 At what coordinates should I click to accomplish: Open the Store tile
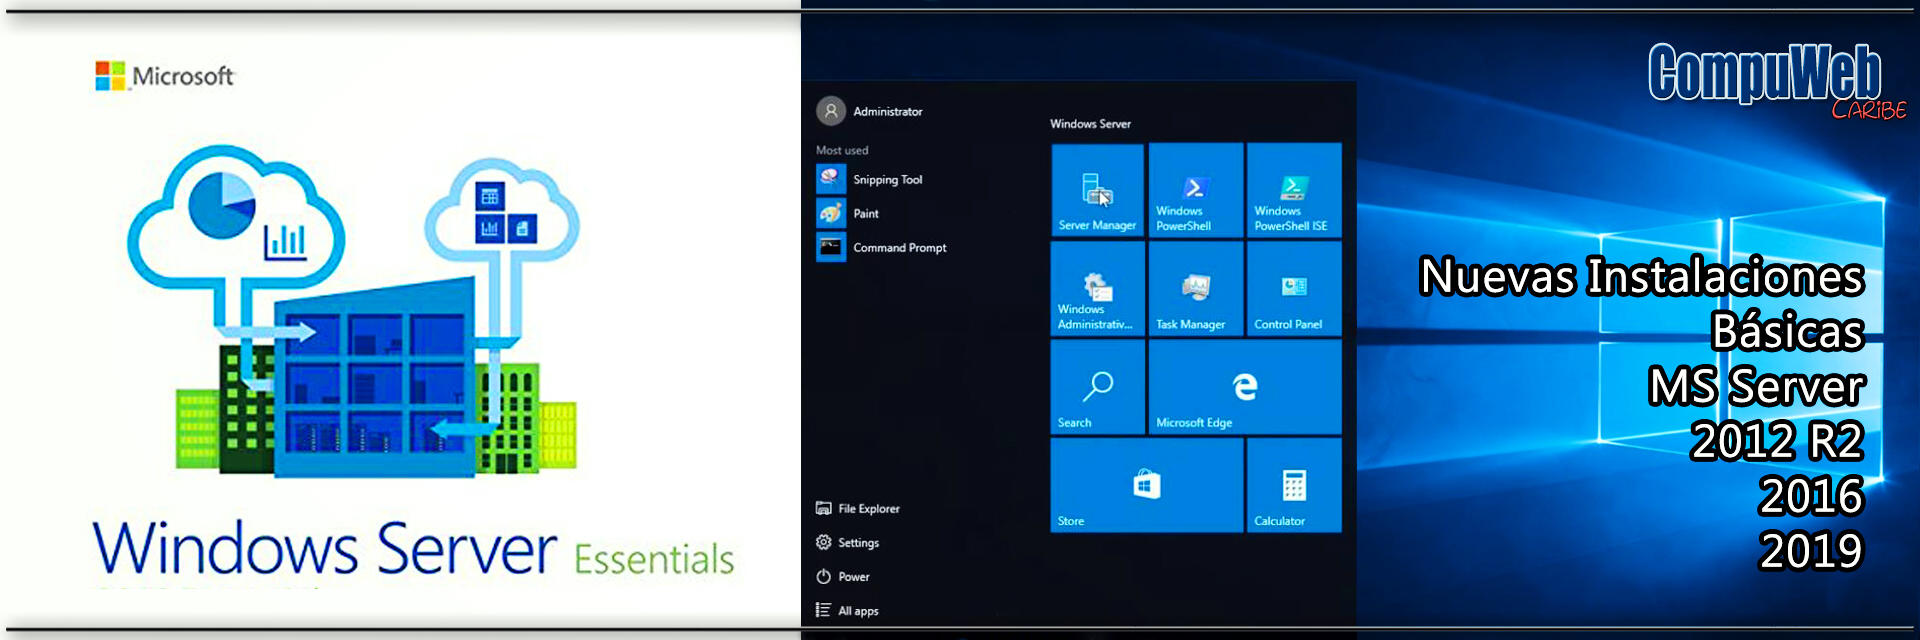coord(1146,485)
